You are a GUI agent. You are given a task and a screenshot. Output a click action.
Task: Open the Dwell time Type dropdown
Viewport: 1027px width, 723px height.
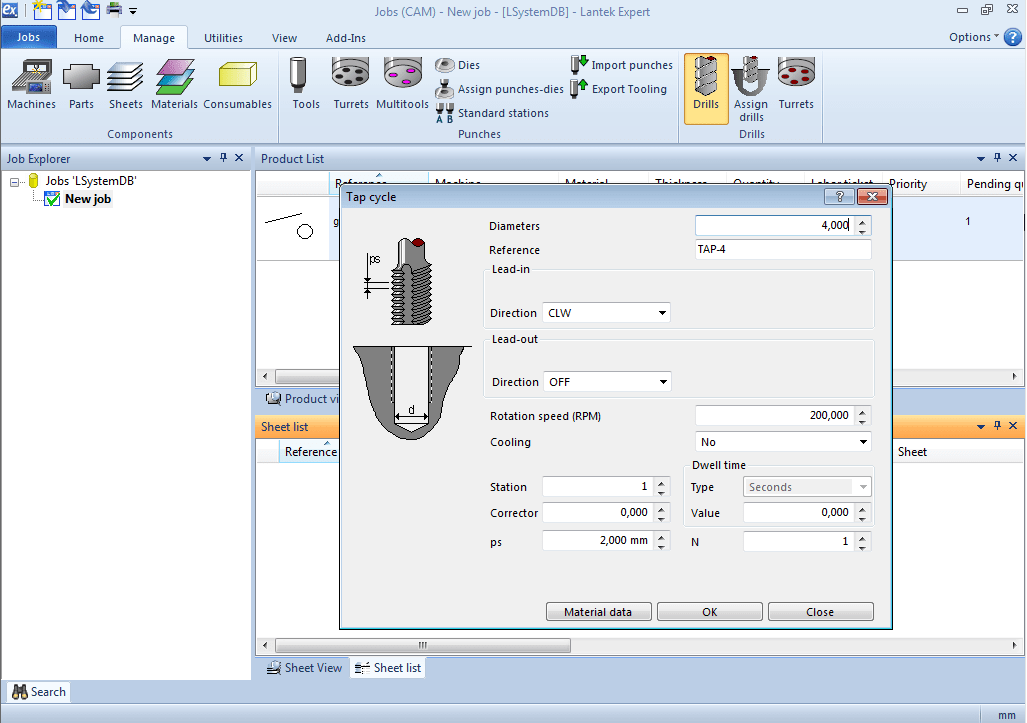click(x=863, y=487)
